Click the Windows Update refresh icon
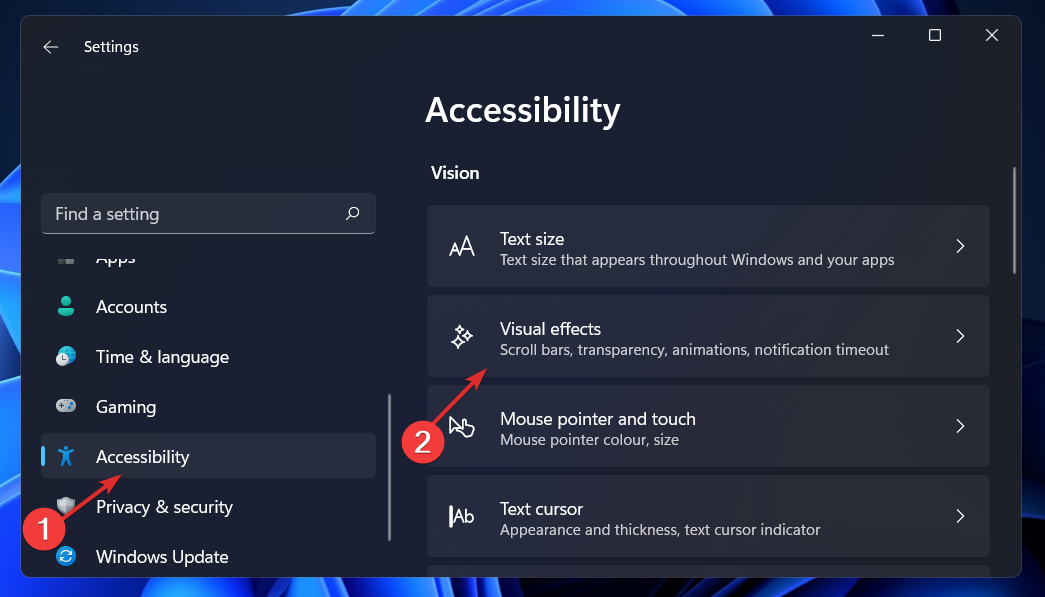The height and width of the screenshot is (597, 1045). point(66,556)
